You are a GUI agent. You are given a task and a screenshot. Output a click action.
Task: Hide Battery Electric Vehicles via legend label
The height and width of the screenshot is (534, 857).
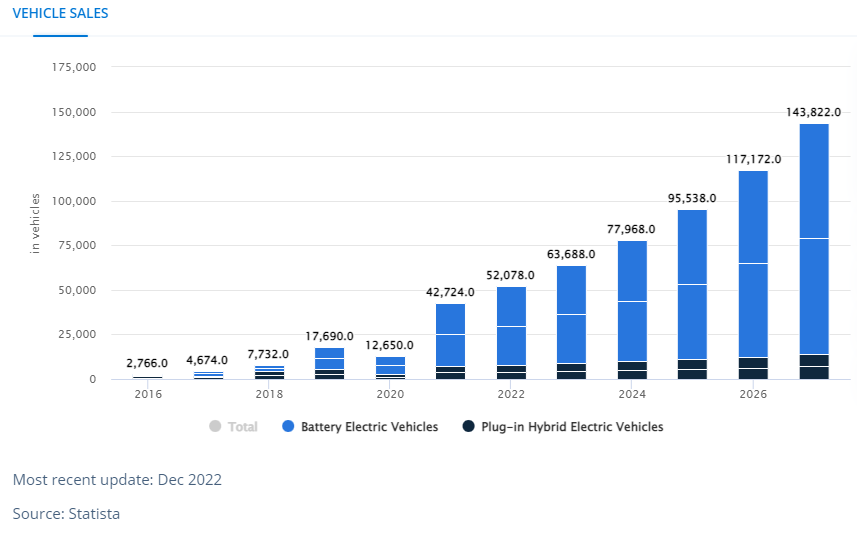point(369,427)
